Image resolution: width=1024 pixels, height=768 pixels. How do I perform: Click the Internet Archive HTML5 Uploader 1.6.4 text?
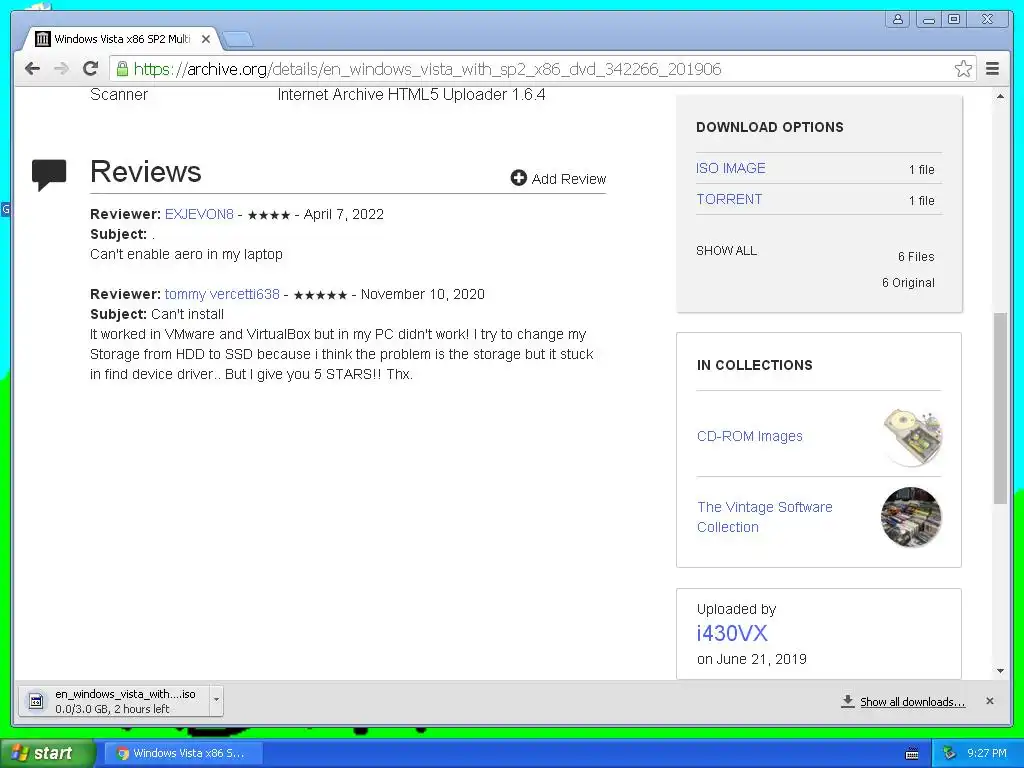[411, 95]
